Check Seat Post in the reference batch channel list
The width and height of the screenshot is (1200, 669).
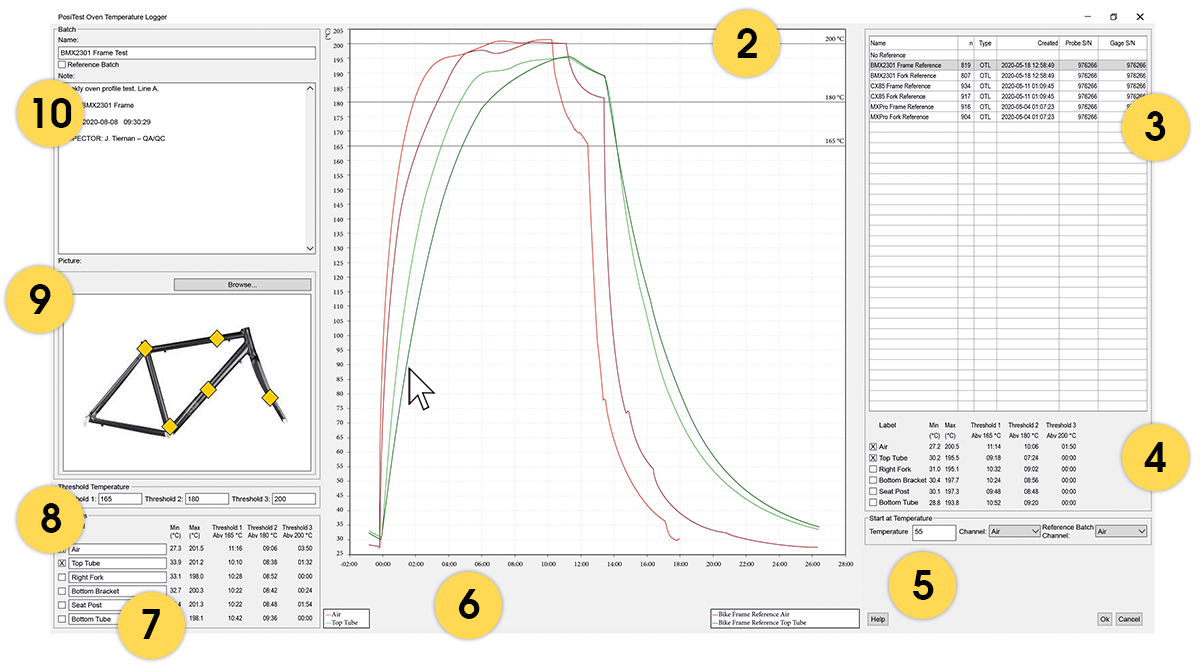[873, 491]
